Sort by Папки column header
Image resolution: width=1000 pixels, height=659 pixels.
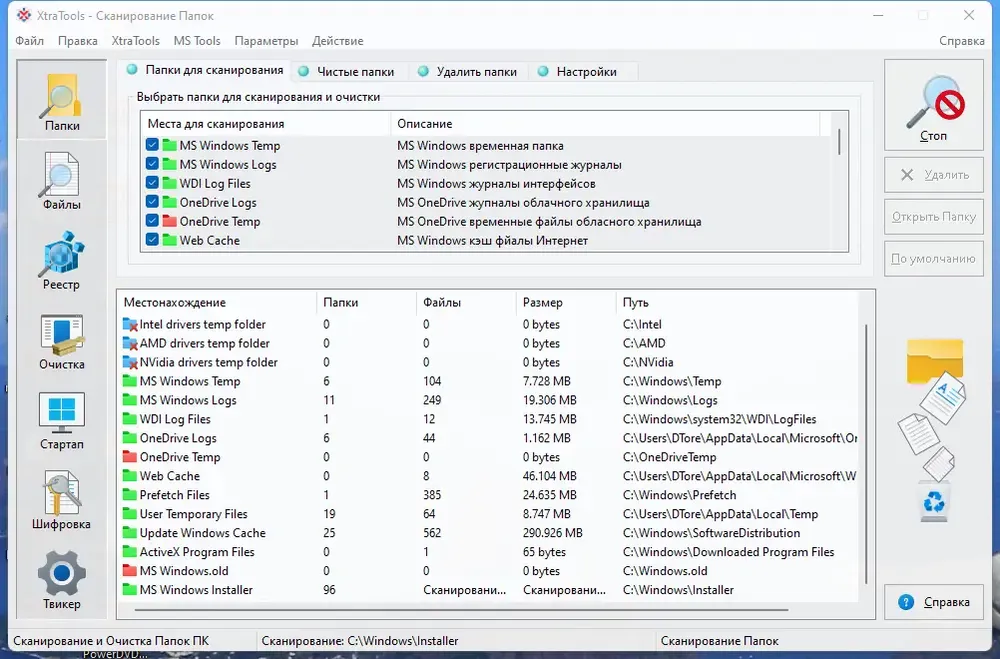coord(366,302)
